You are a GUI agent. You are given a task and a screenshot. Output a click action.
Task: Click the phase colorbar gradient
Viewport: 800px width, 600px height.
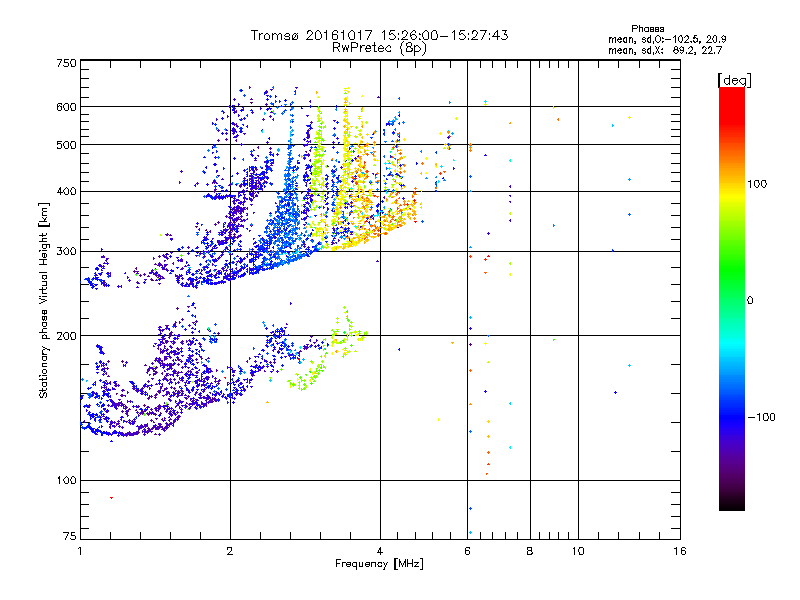click(732, 298)
